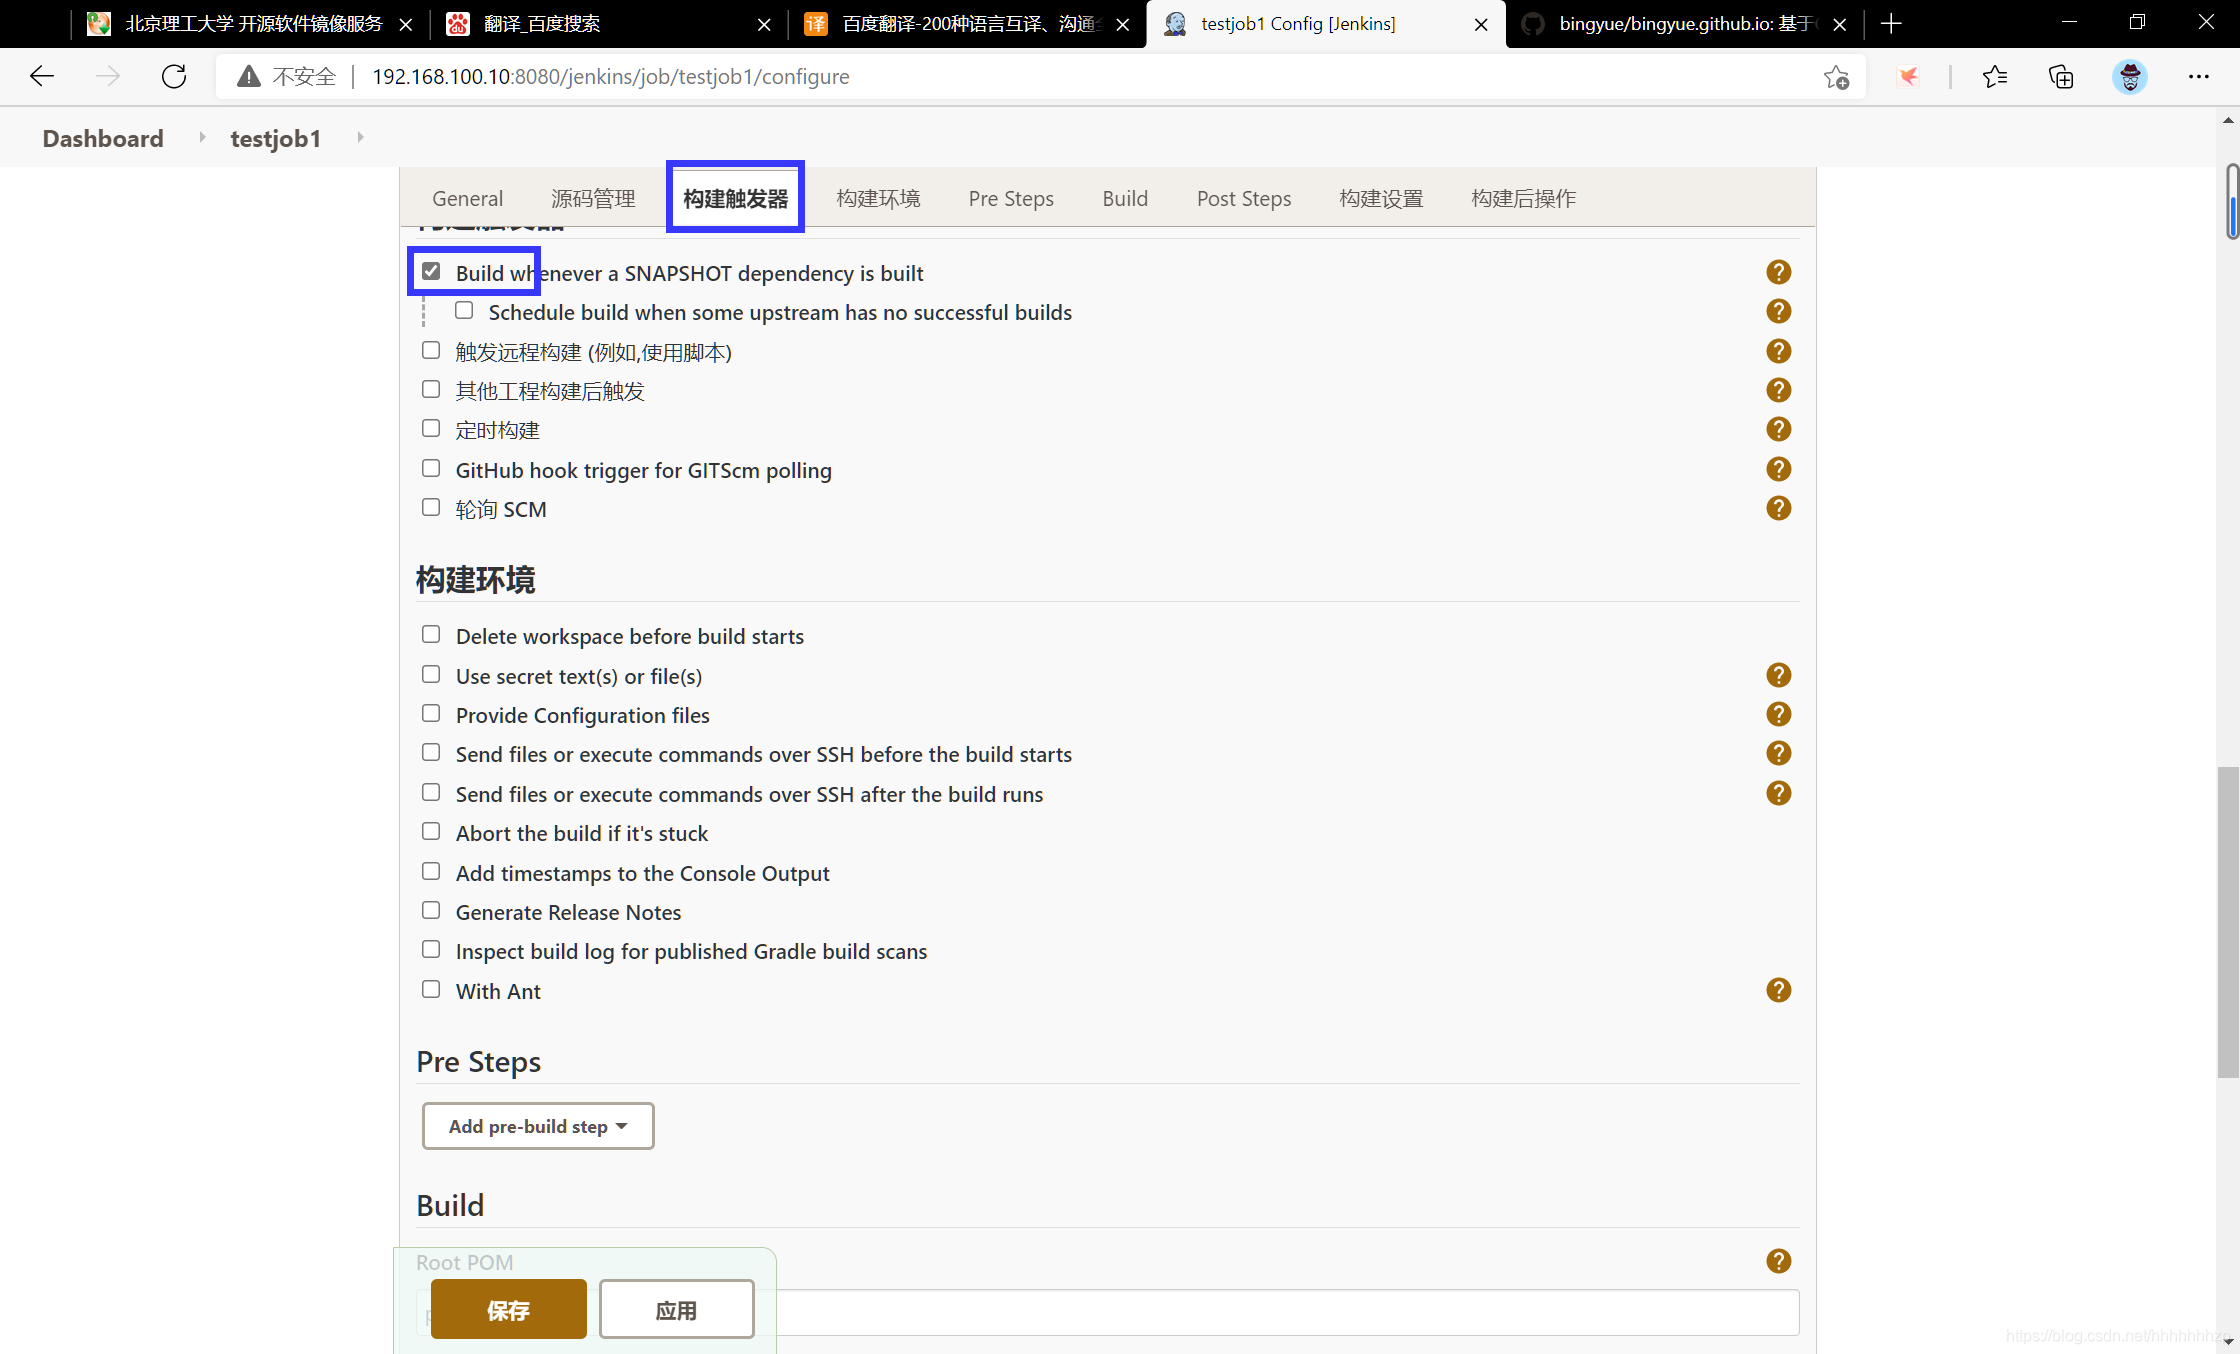Switch to Pre Steps config tab
2240x1354 pixels.
pos(1011,198)
